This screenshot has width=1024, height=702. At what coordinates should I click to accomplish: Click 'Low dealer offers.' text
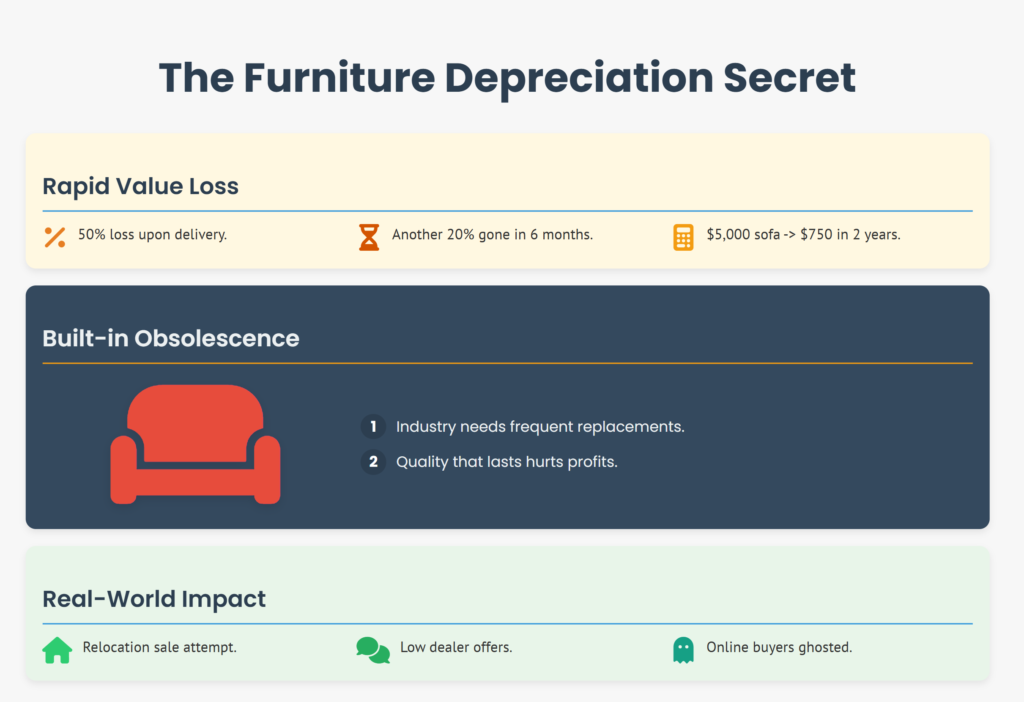tap(456, 647)
